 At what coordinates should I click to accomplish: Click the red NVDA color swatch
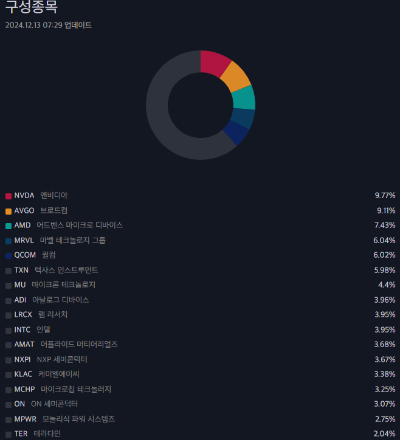click(8, 196)
